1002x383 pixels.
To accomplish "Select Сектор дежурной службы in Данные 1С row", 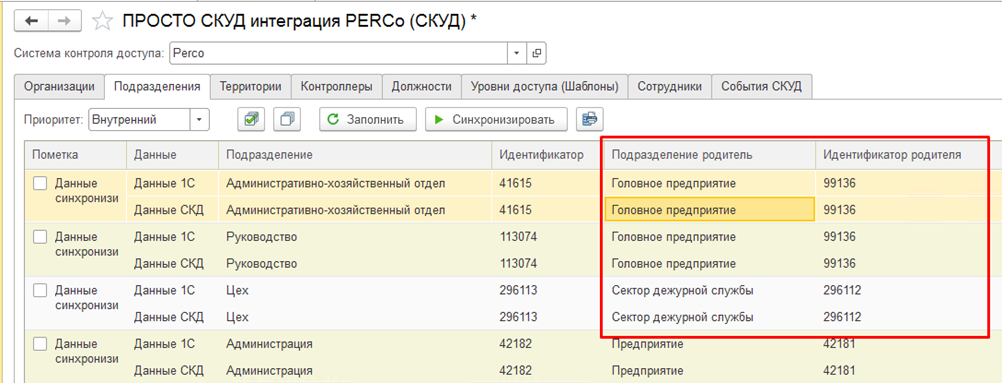I will (x=709, y=290).
